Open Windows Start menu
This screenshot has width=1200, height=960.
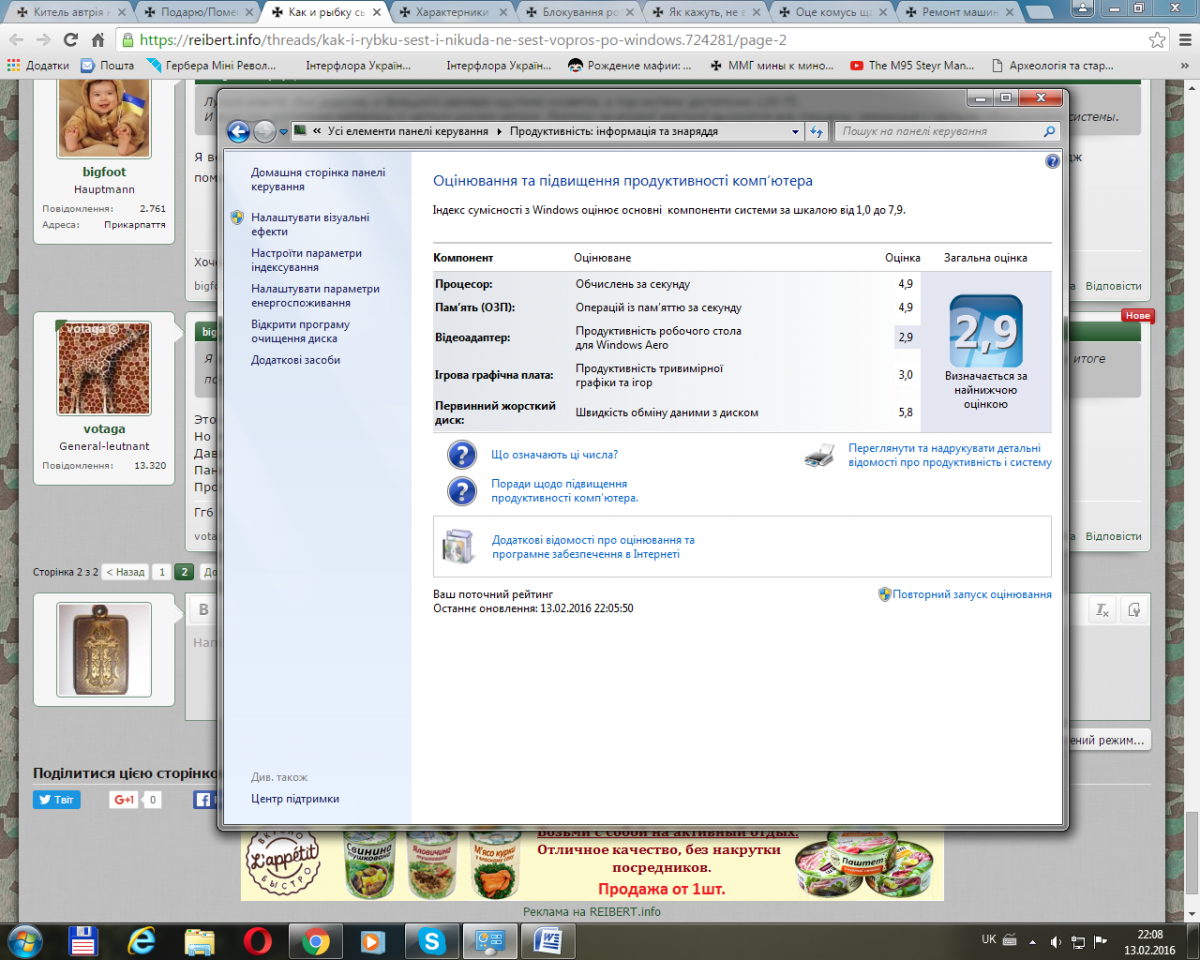24,940
